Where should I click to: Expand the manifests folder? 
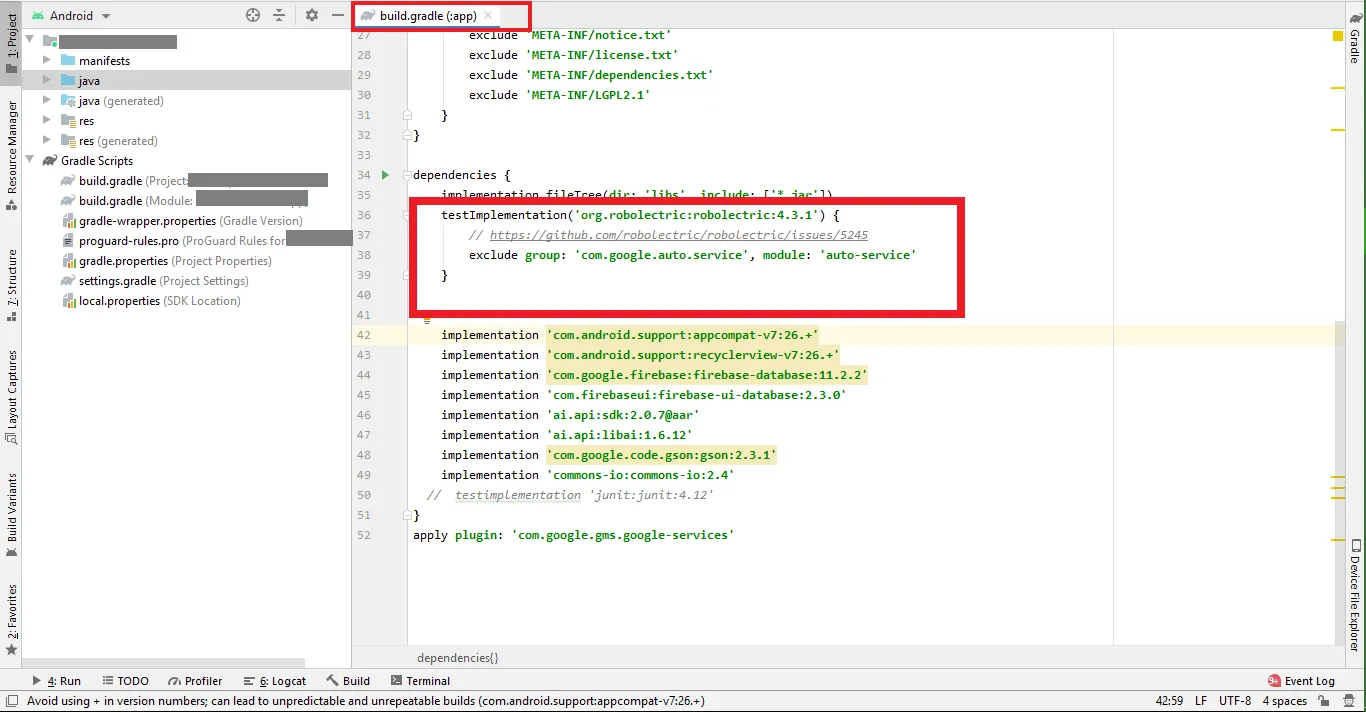tap(47, 60)
